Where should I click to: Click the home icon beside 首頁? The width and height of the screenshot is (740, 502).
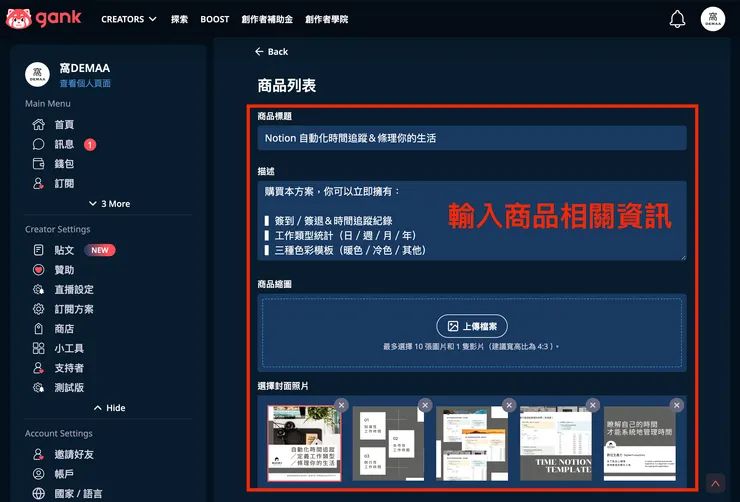[39, 125]
